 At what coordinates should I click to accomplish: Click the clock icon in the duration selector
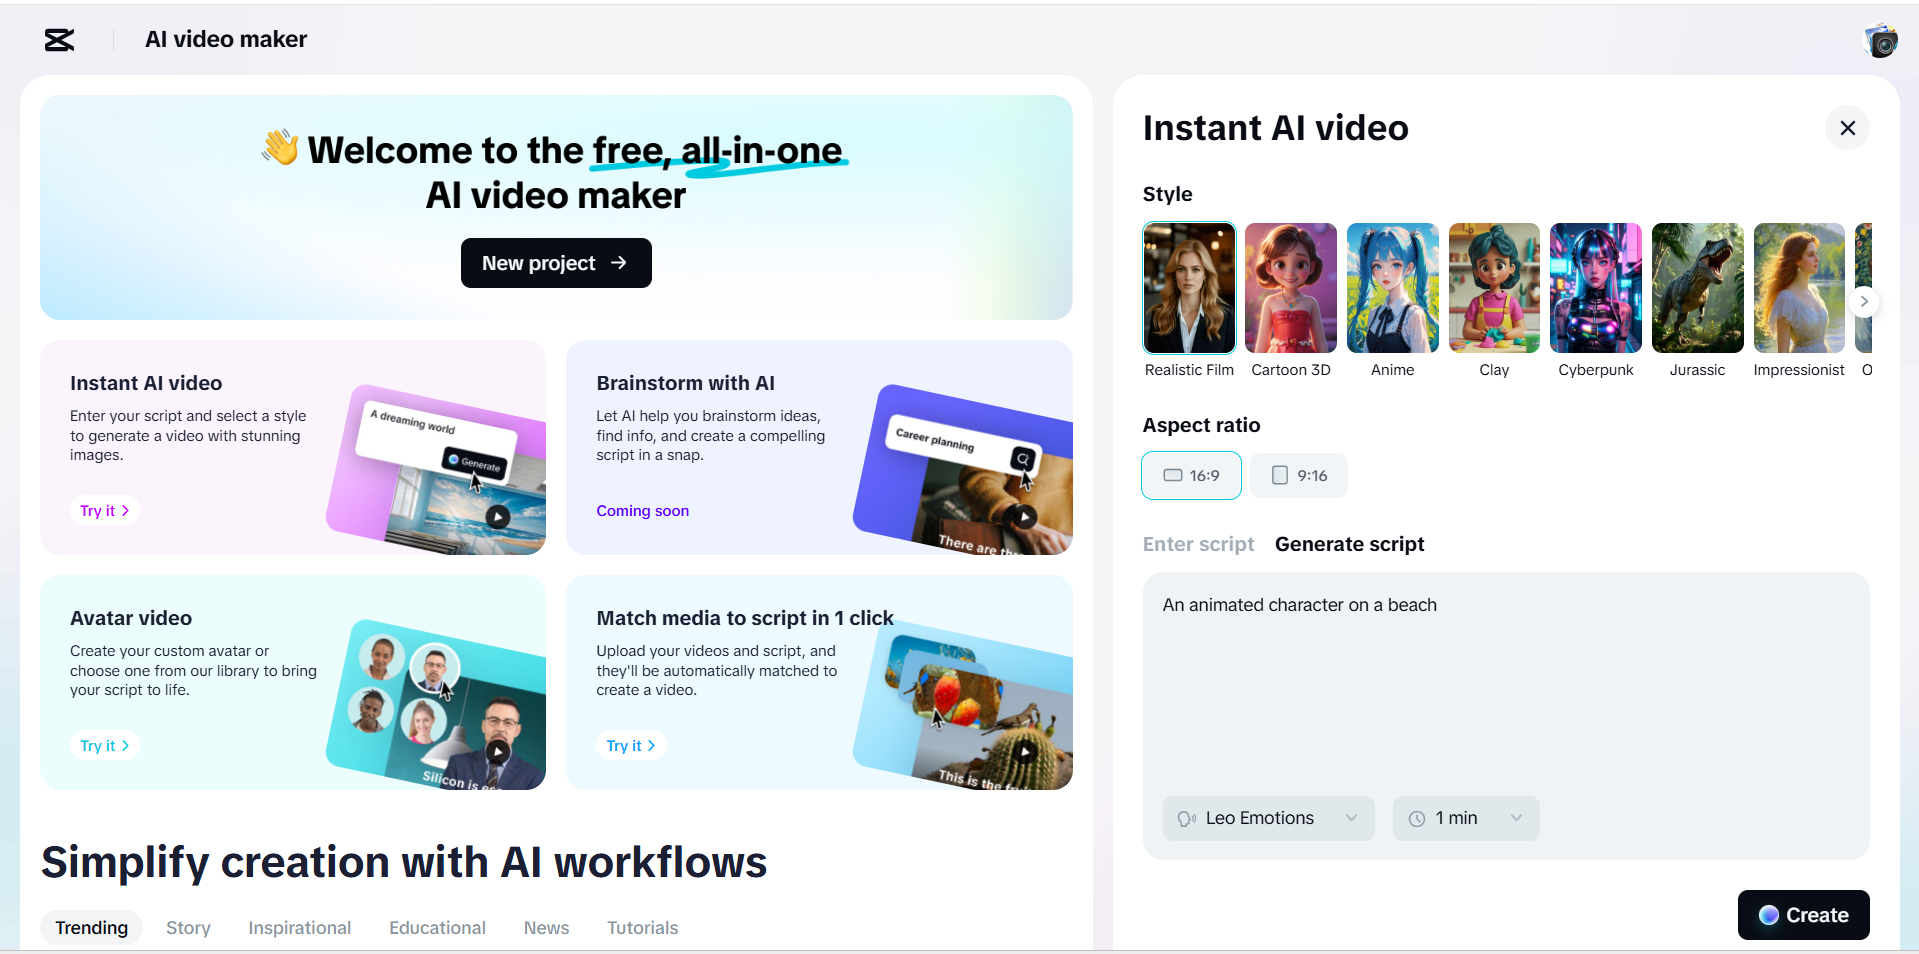click(1416, 818)
